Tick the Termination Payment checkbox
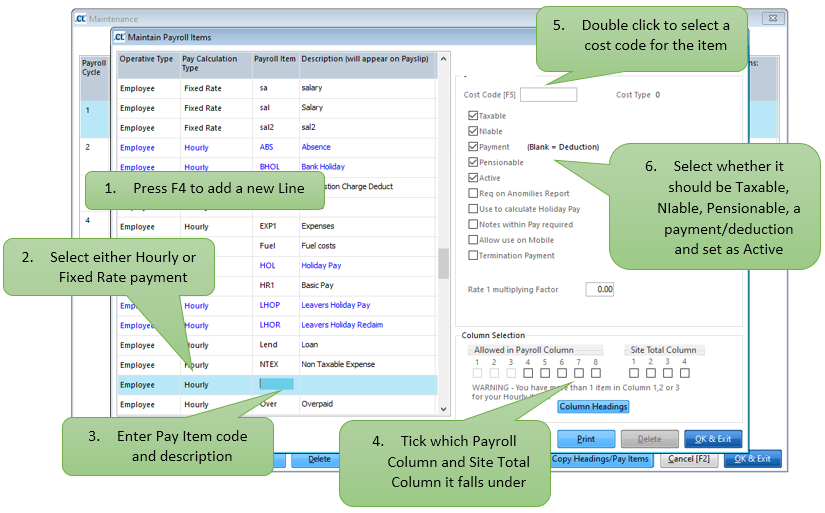 [473, 255]
